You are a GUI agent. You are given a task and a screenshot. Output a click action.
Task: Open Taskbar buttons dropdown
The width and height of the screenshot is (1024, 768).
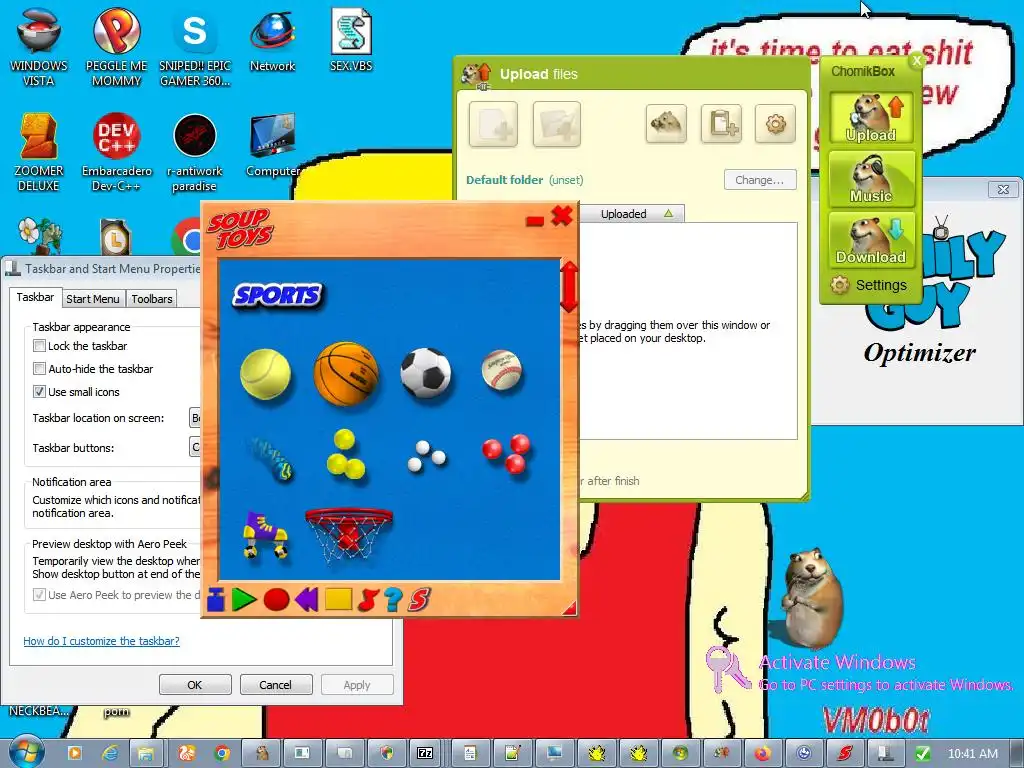coord(195,447)
